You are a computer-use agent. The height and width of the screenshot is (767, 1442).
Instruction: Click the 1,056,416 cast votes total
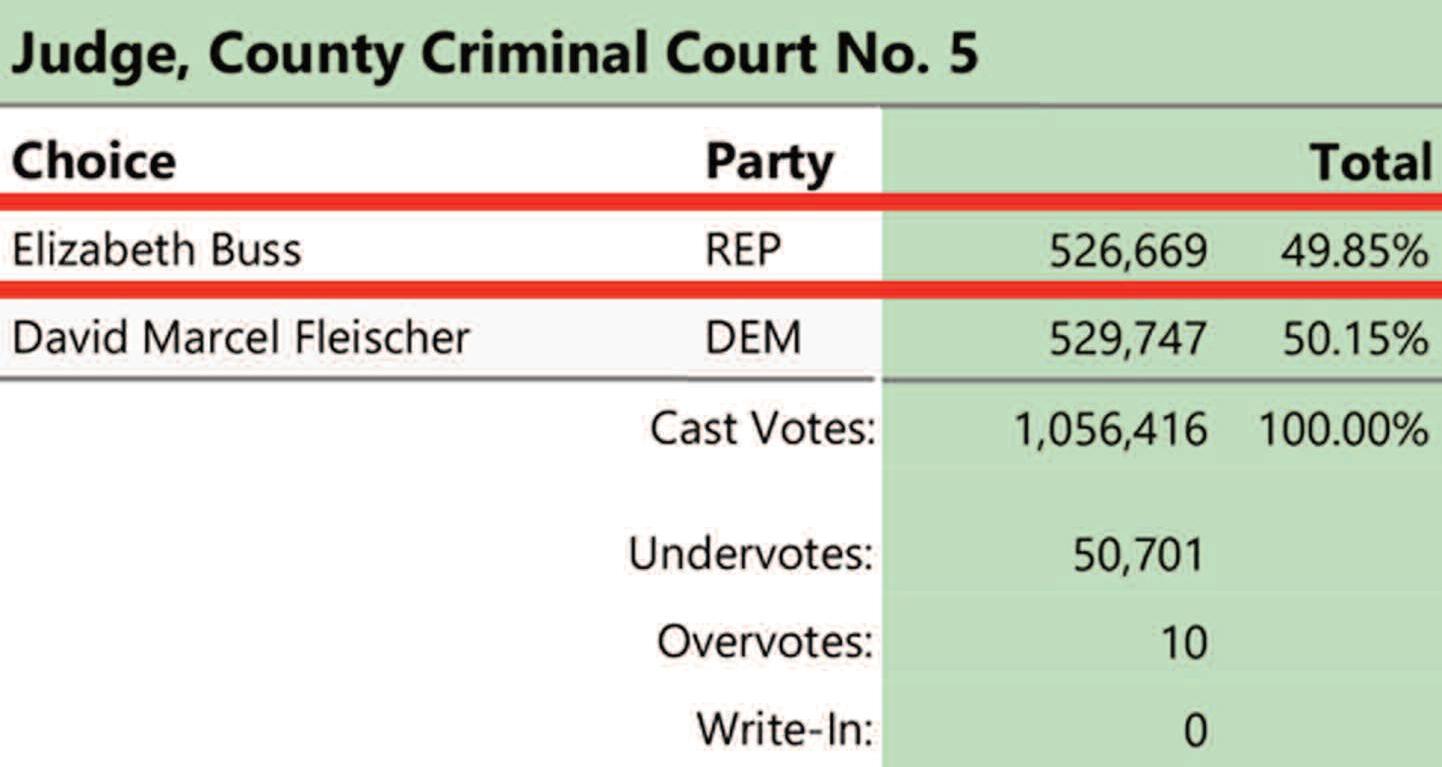click(1111, 431)
